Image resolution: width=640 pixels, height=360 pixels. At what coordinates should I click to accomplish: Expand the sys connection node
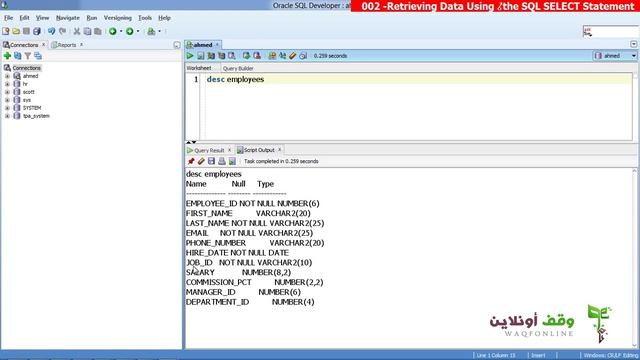pyautogui.click(x=7, y=100)
